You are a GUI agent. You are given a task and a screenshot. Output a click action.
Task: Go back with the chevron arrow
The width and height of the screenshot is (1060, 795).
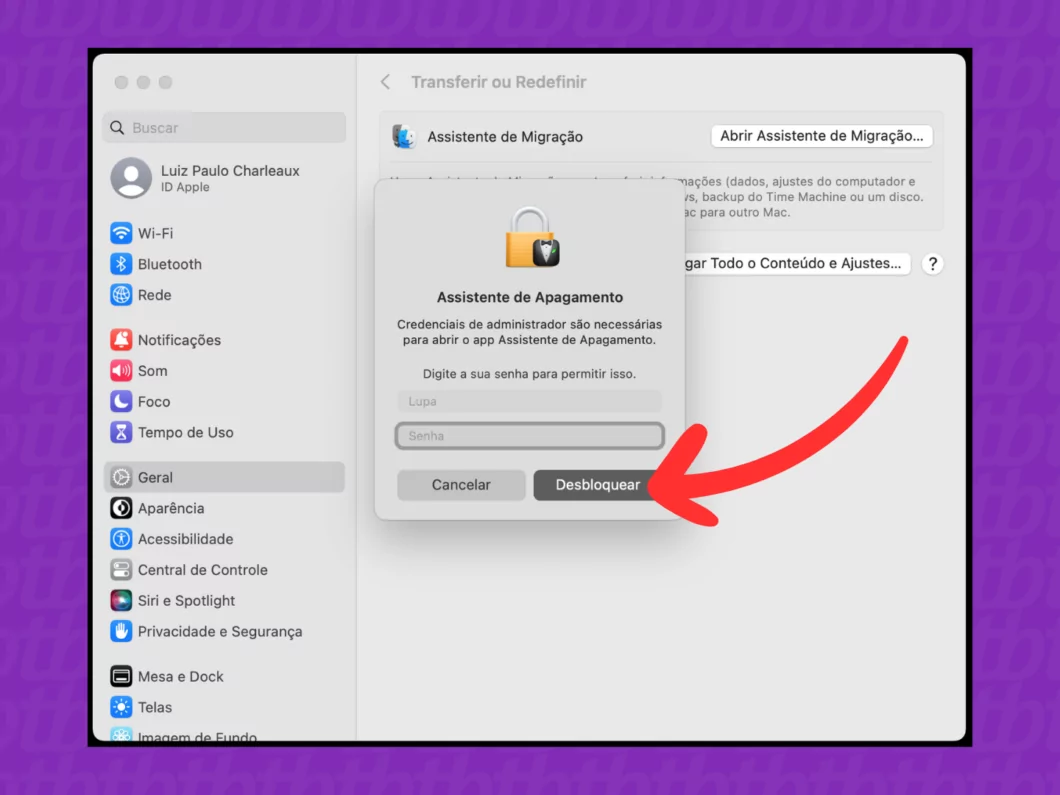coord(385,82)
